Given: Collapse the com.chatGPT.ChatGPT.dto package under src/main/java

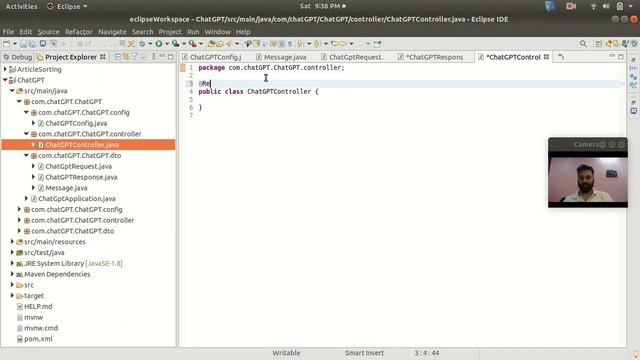Looking at the screenshot, I should click(26, 156).
